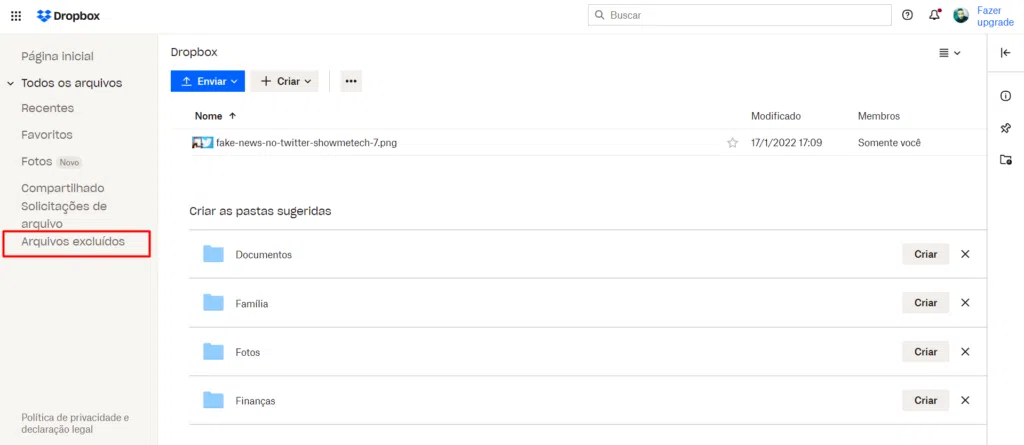Open Arquivos excluídos in sidebar
Screen dimensions: 1024x445
[74, 242]
